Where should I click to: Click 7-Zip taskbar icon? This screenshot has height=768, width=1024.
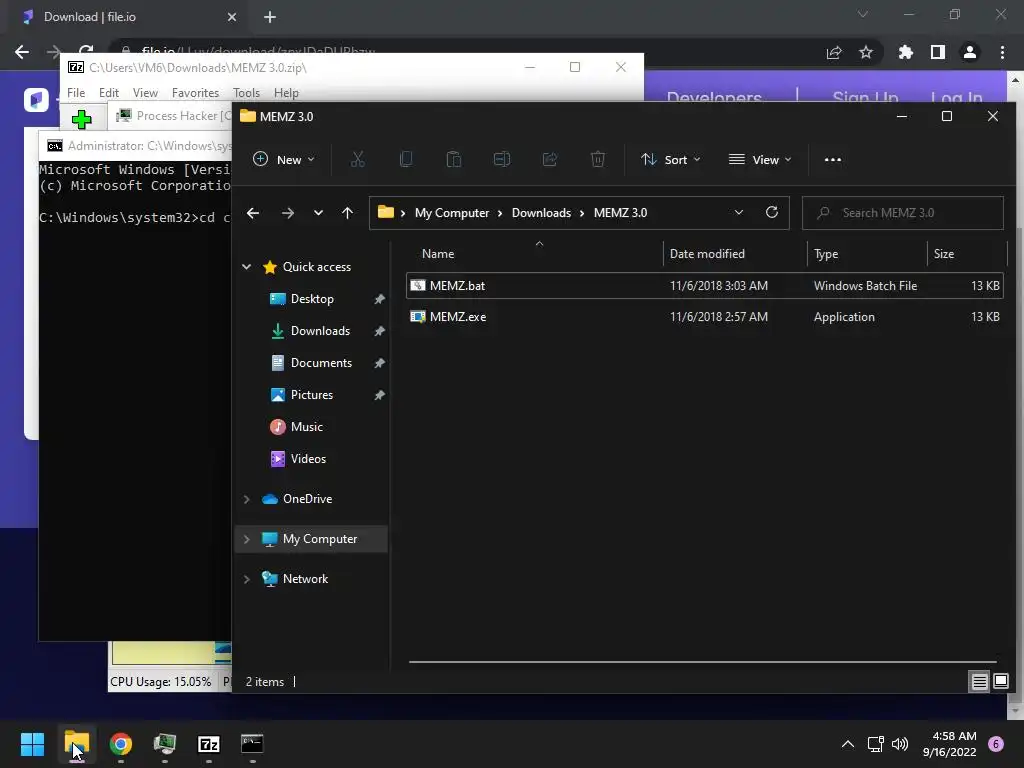209,743
